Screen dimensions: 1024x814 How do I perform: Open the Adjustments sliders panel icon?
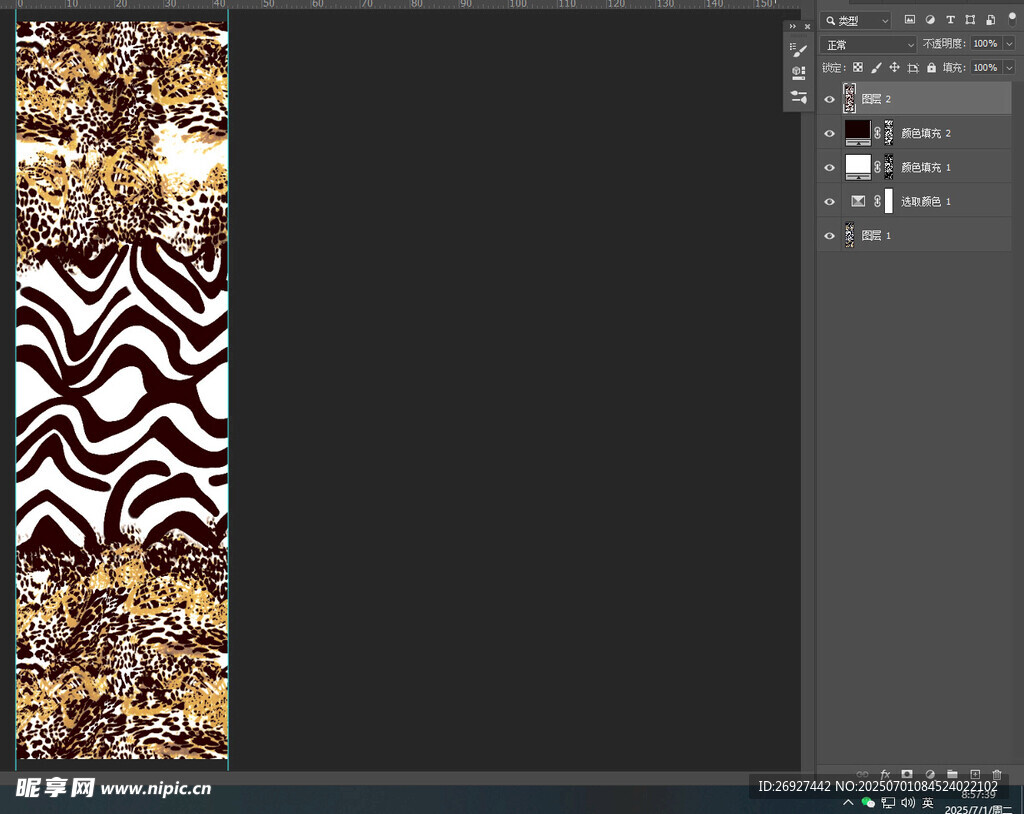click(x=798, y=97)
